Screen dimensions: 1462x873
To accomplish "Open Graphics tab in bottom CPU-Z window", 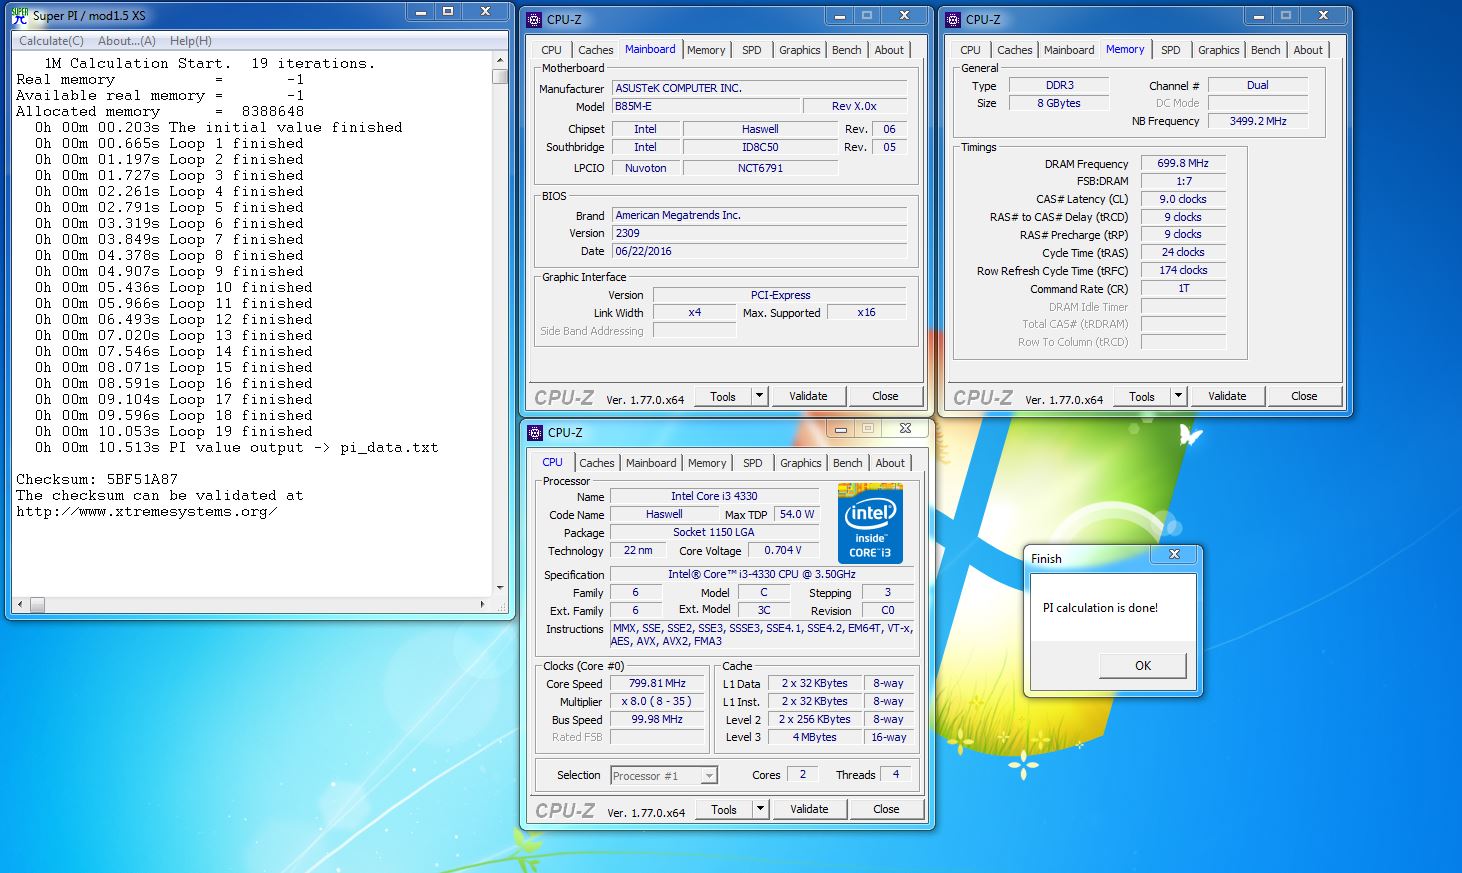I will [x=800, y=463].
